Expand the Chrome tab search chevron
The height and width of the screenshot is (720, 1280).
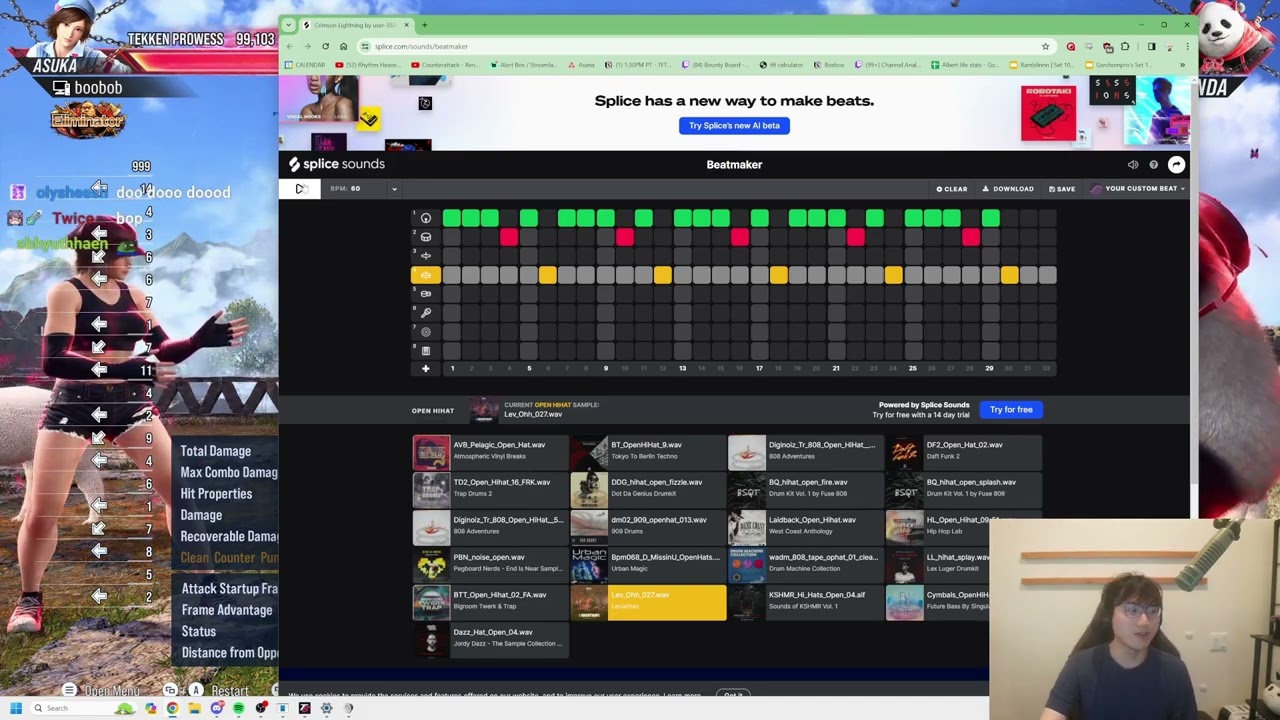click(288, 25)
